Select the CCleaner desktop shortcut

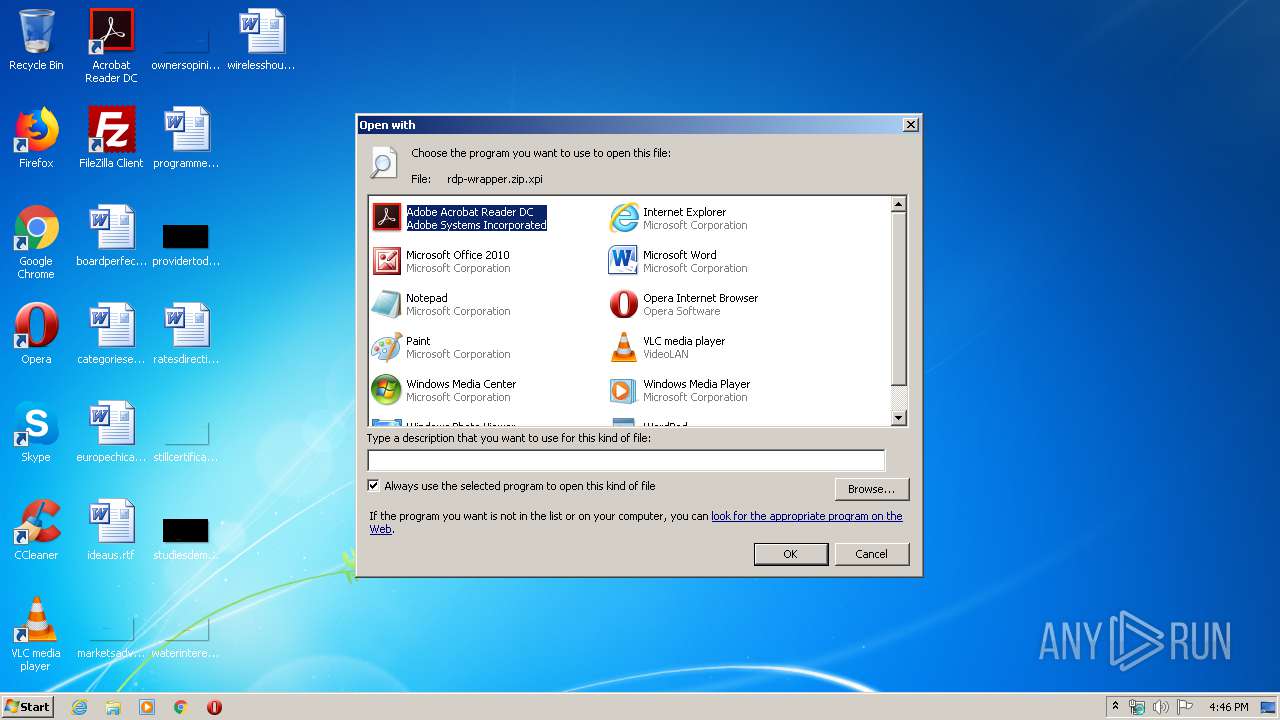pyautogui.click(x=36, y=530)
